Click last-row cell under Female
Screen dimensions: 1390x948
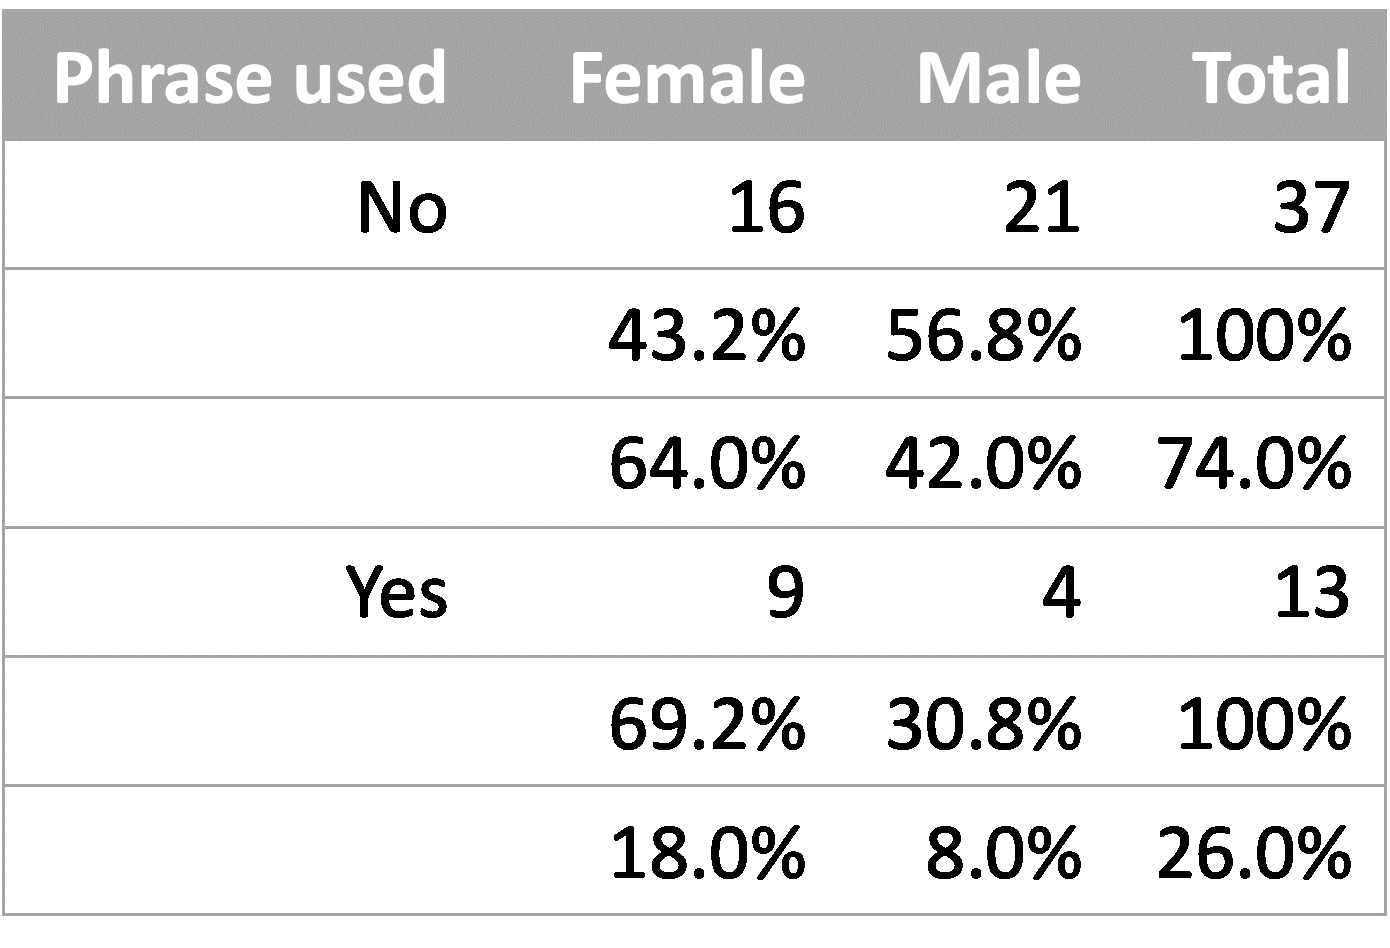(687, 849)
